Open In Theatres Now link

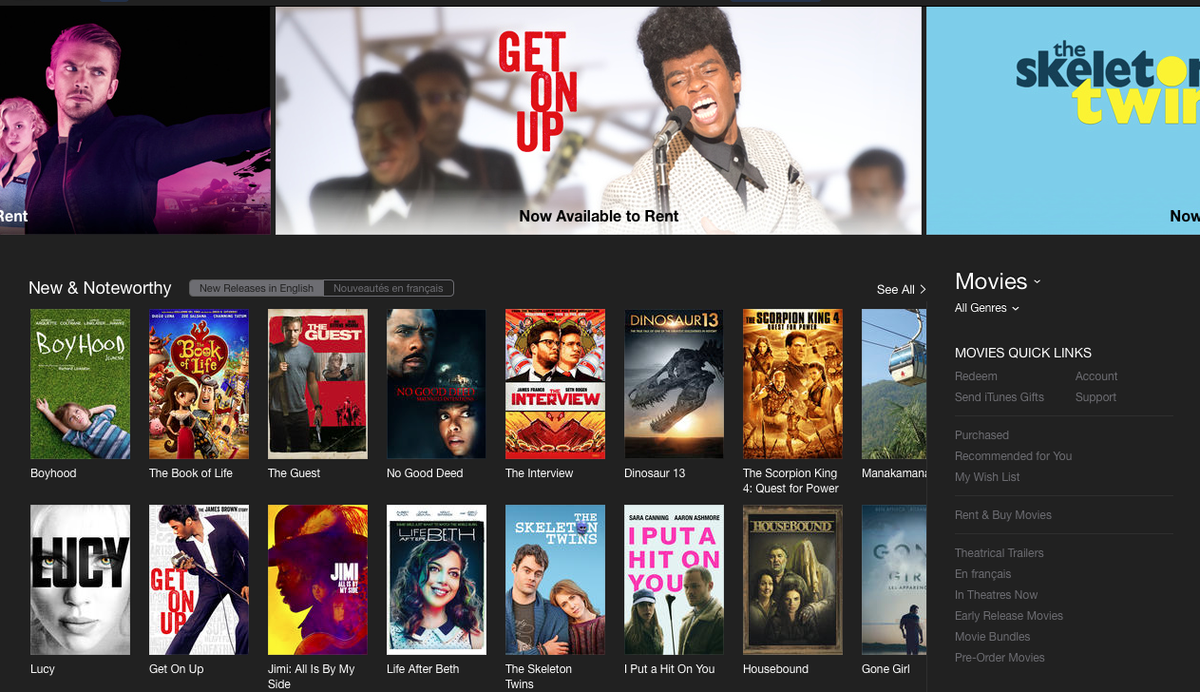[996, 595]
